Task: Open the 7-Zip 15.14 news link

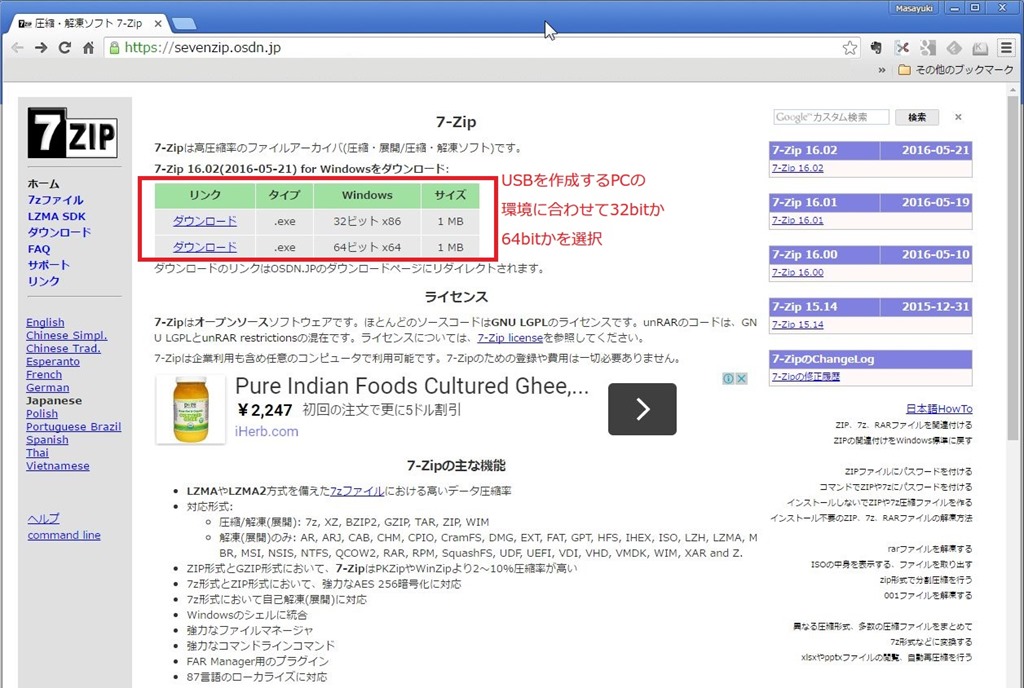Action: (x=797, y=324)
